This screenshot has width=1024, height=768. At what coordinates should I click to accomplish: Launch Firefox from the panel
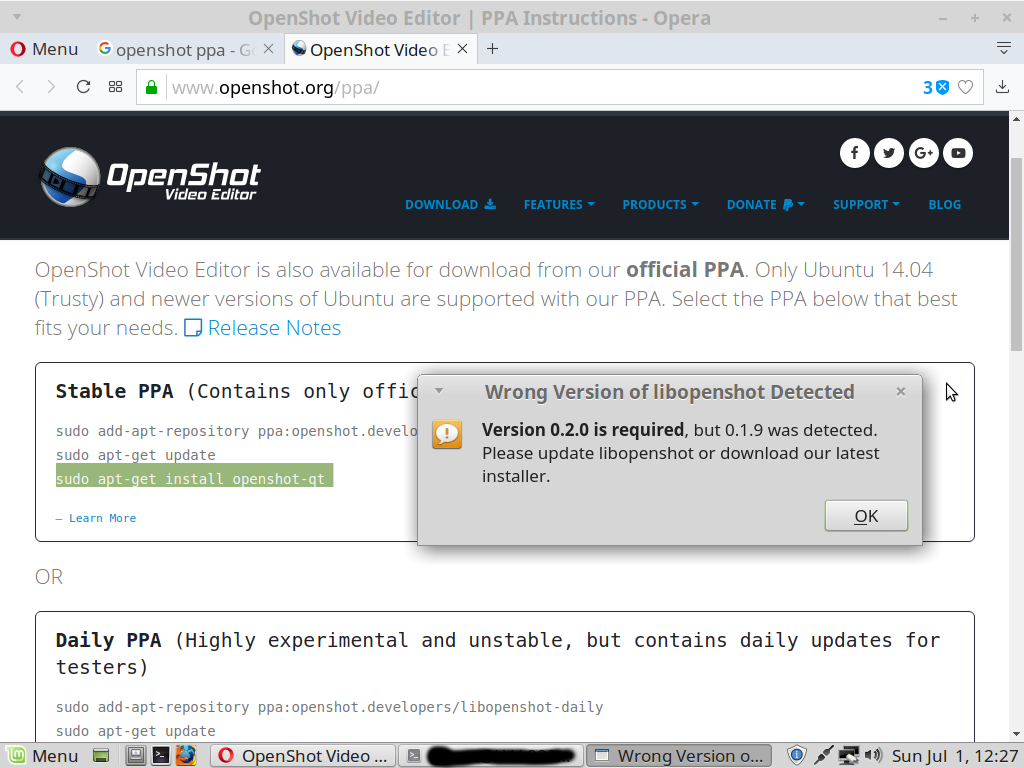point(185,756)
